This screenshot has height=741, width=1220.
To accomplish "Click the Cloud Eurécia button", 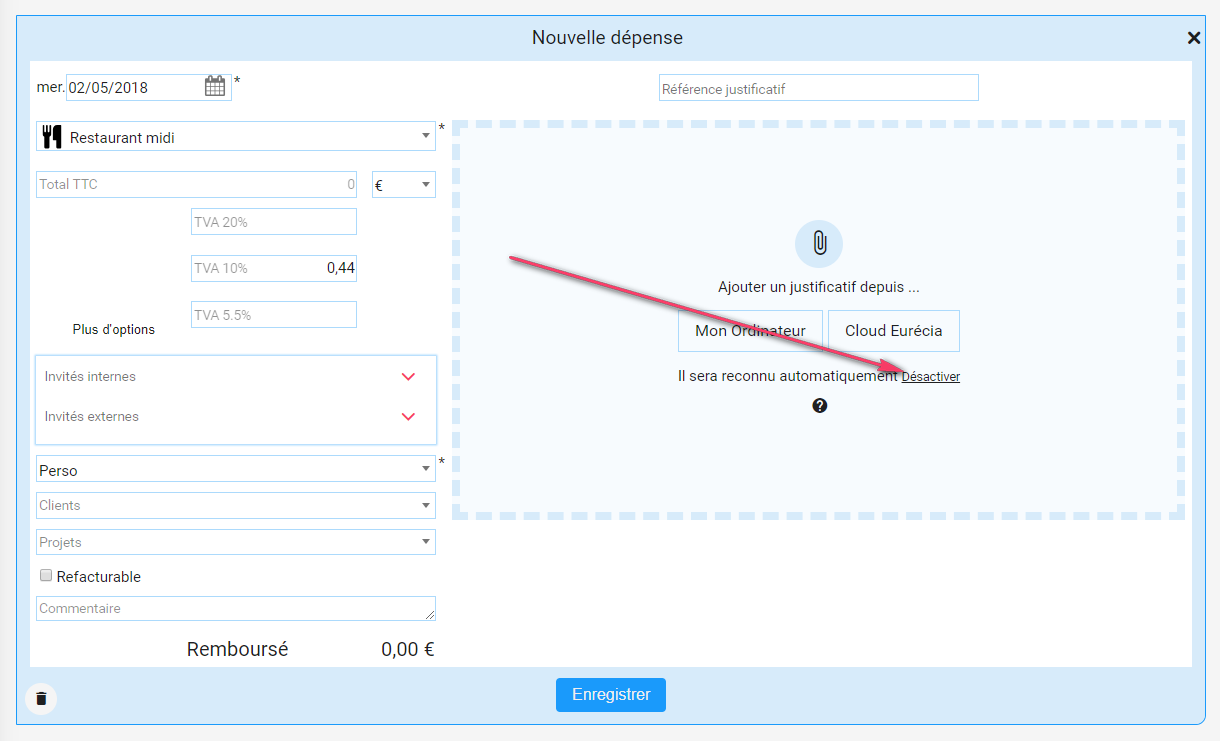I will (893, 331).
